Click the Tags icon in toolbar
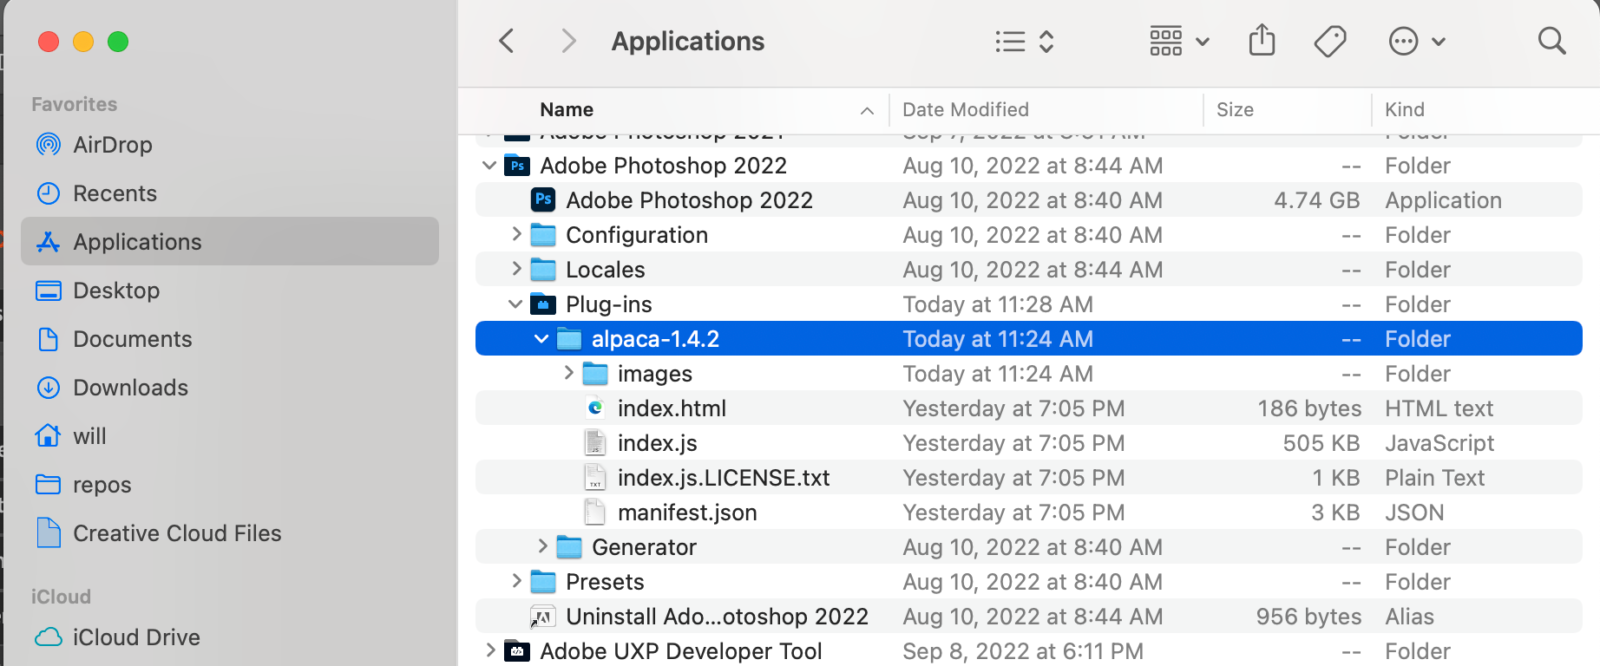The image size is (1600, 666). pyautogui.click(x=1329, y=41)
